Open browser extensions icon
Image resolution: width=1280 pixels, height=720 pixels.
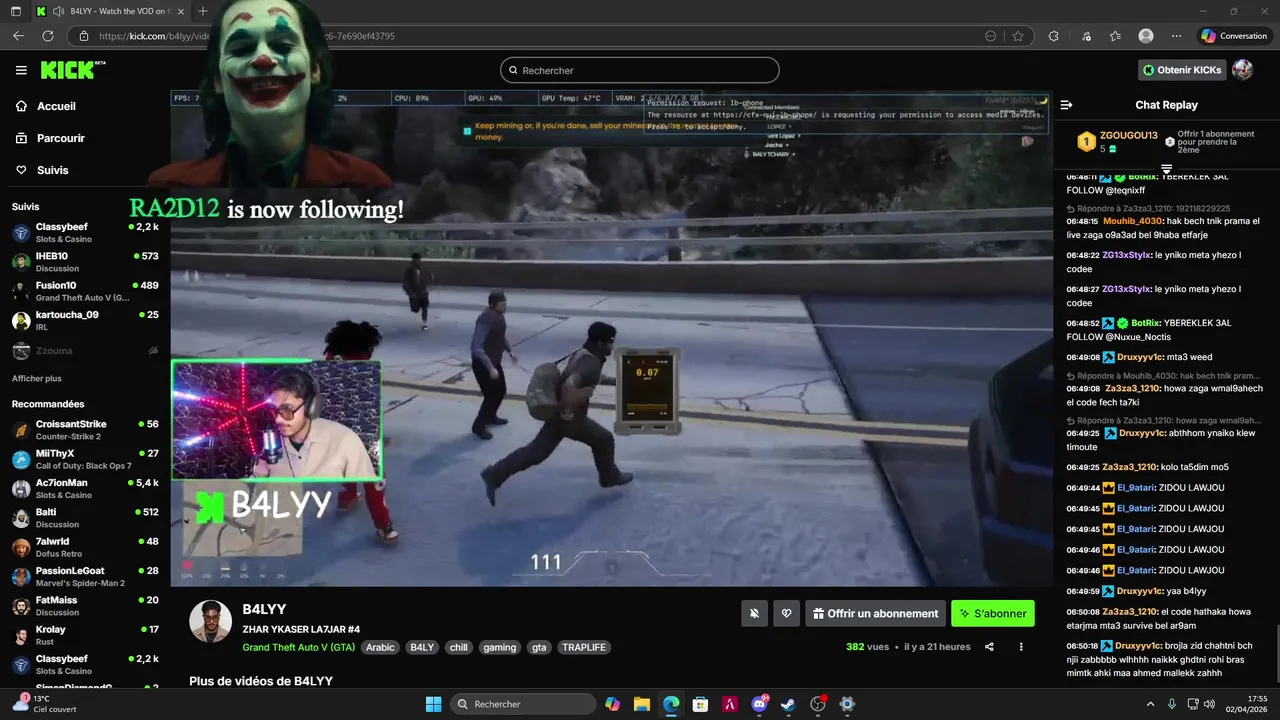pos(1053,36)
